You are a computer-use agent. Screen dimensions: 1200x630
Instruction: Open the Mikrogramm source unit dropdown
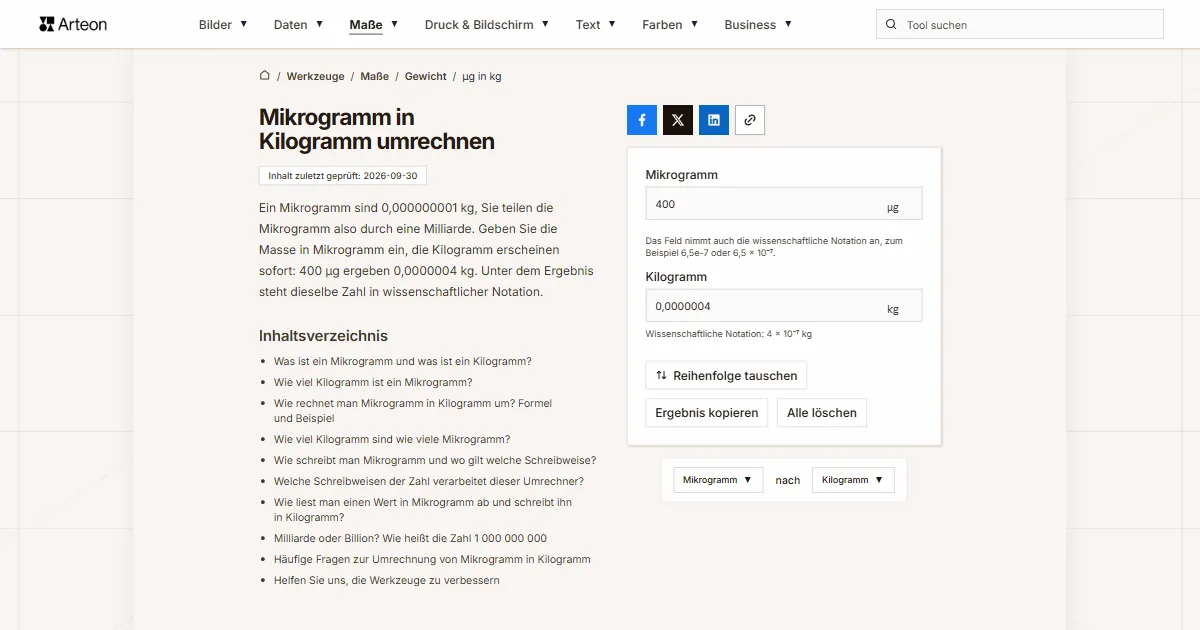tap(718, 480)
